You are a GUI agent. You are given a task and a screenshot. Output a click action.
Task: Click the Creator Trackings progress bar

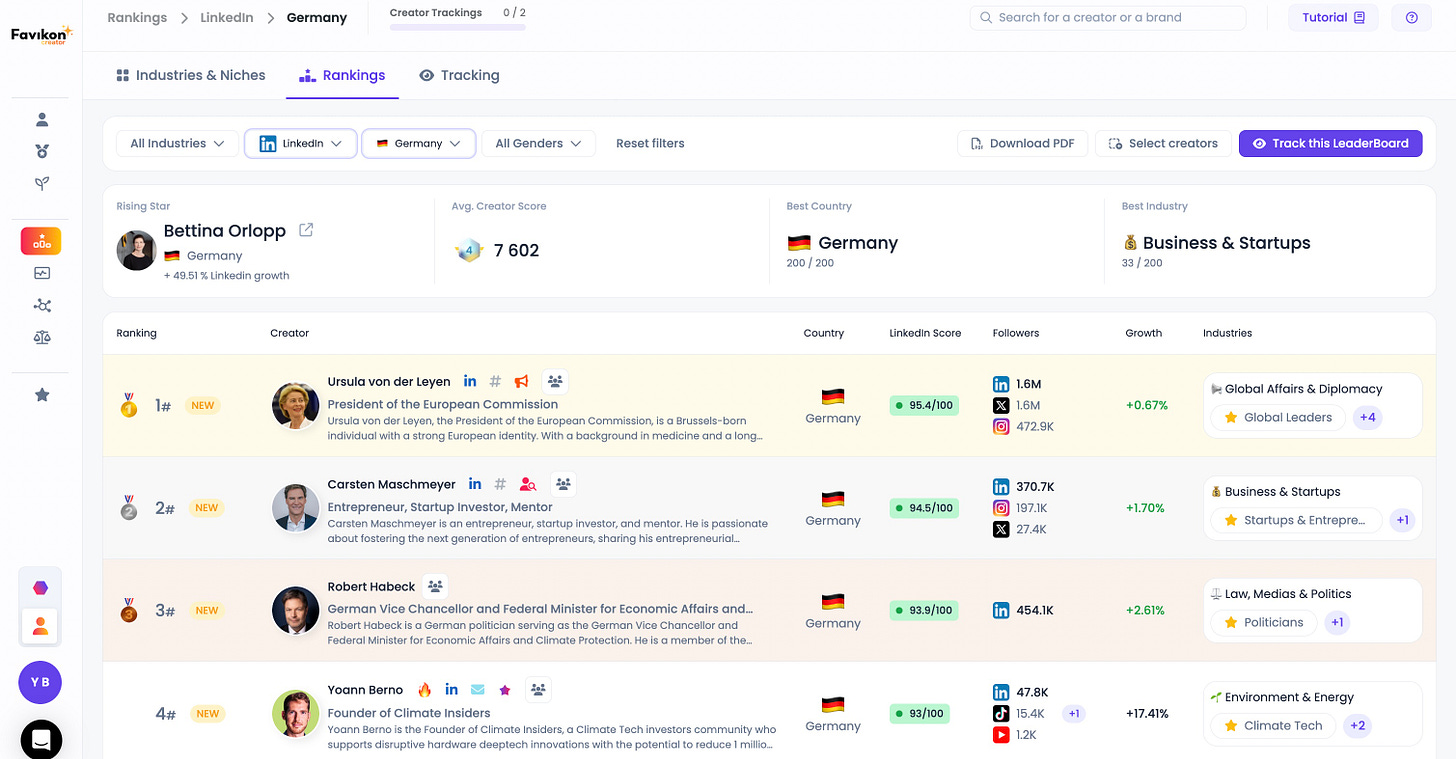click(x=457, y=27)
